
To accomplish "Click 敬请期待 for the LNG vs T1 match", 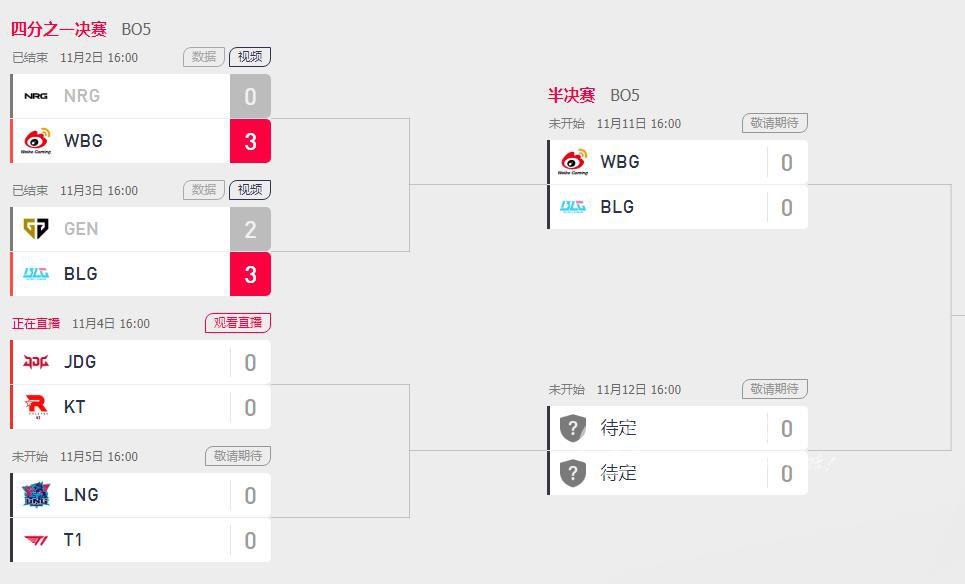I will click(x=238, y=455).
